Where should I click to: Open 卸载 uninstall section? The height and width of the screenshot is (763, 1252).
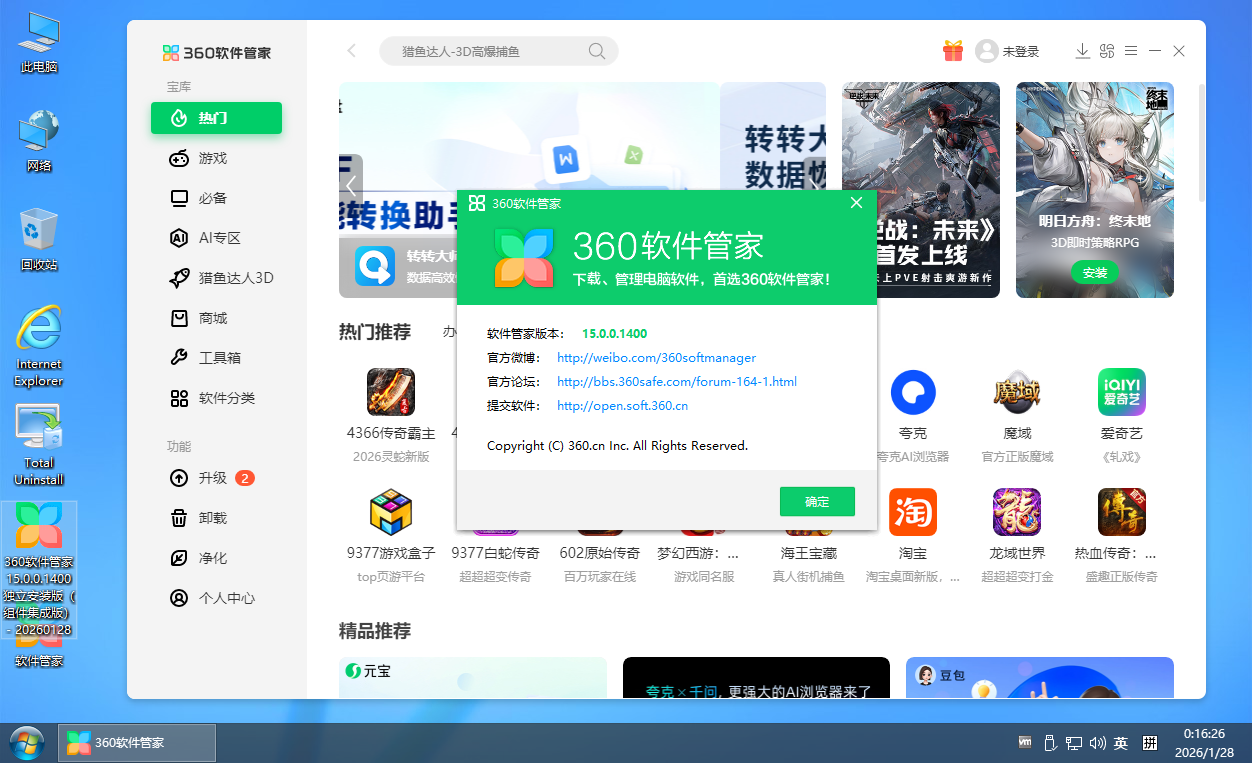click(x=212, y=518)
